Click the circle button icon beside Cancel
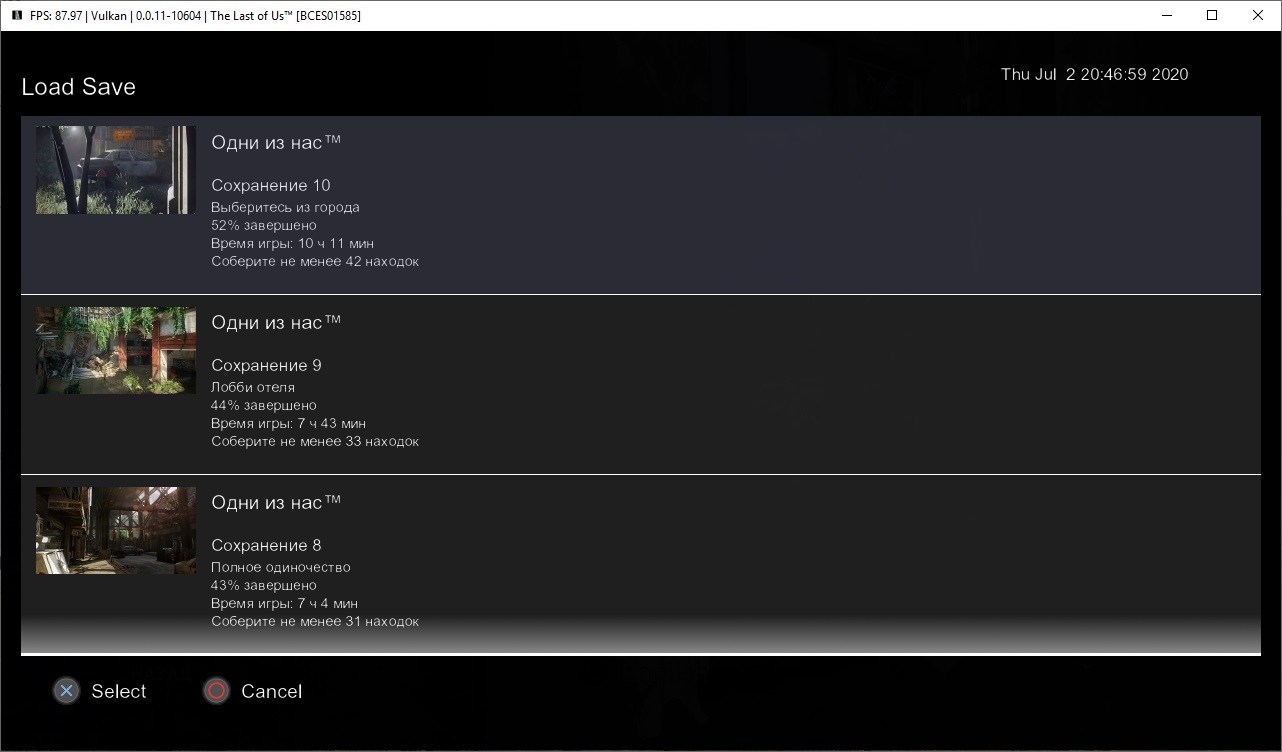 click(x=216, y=691)
